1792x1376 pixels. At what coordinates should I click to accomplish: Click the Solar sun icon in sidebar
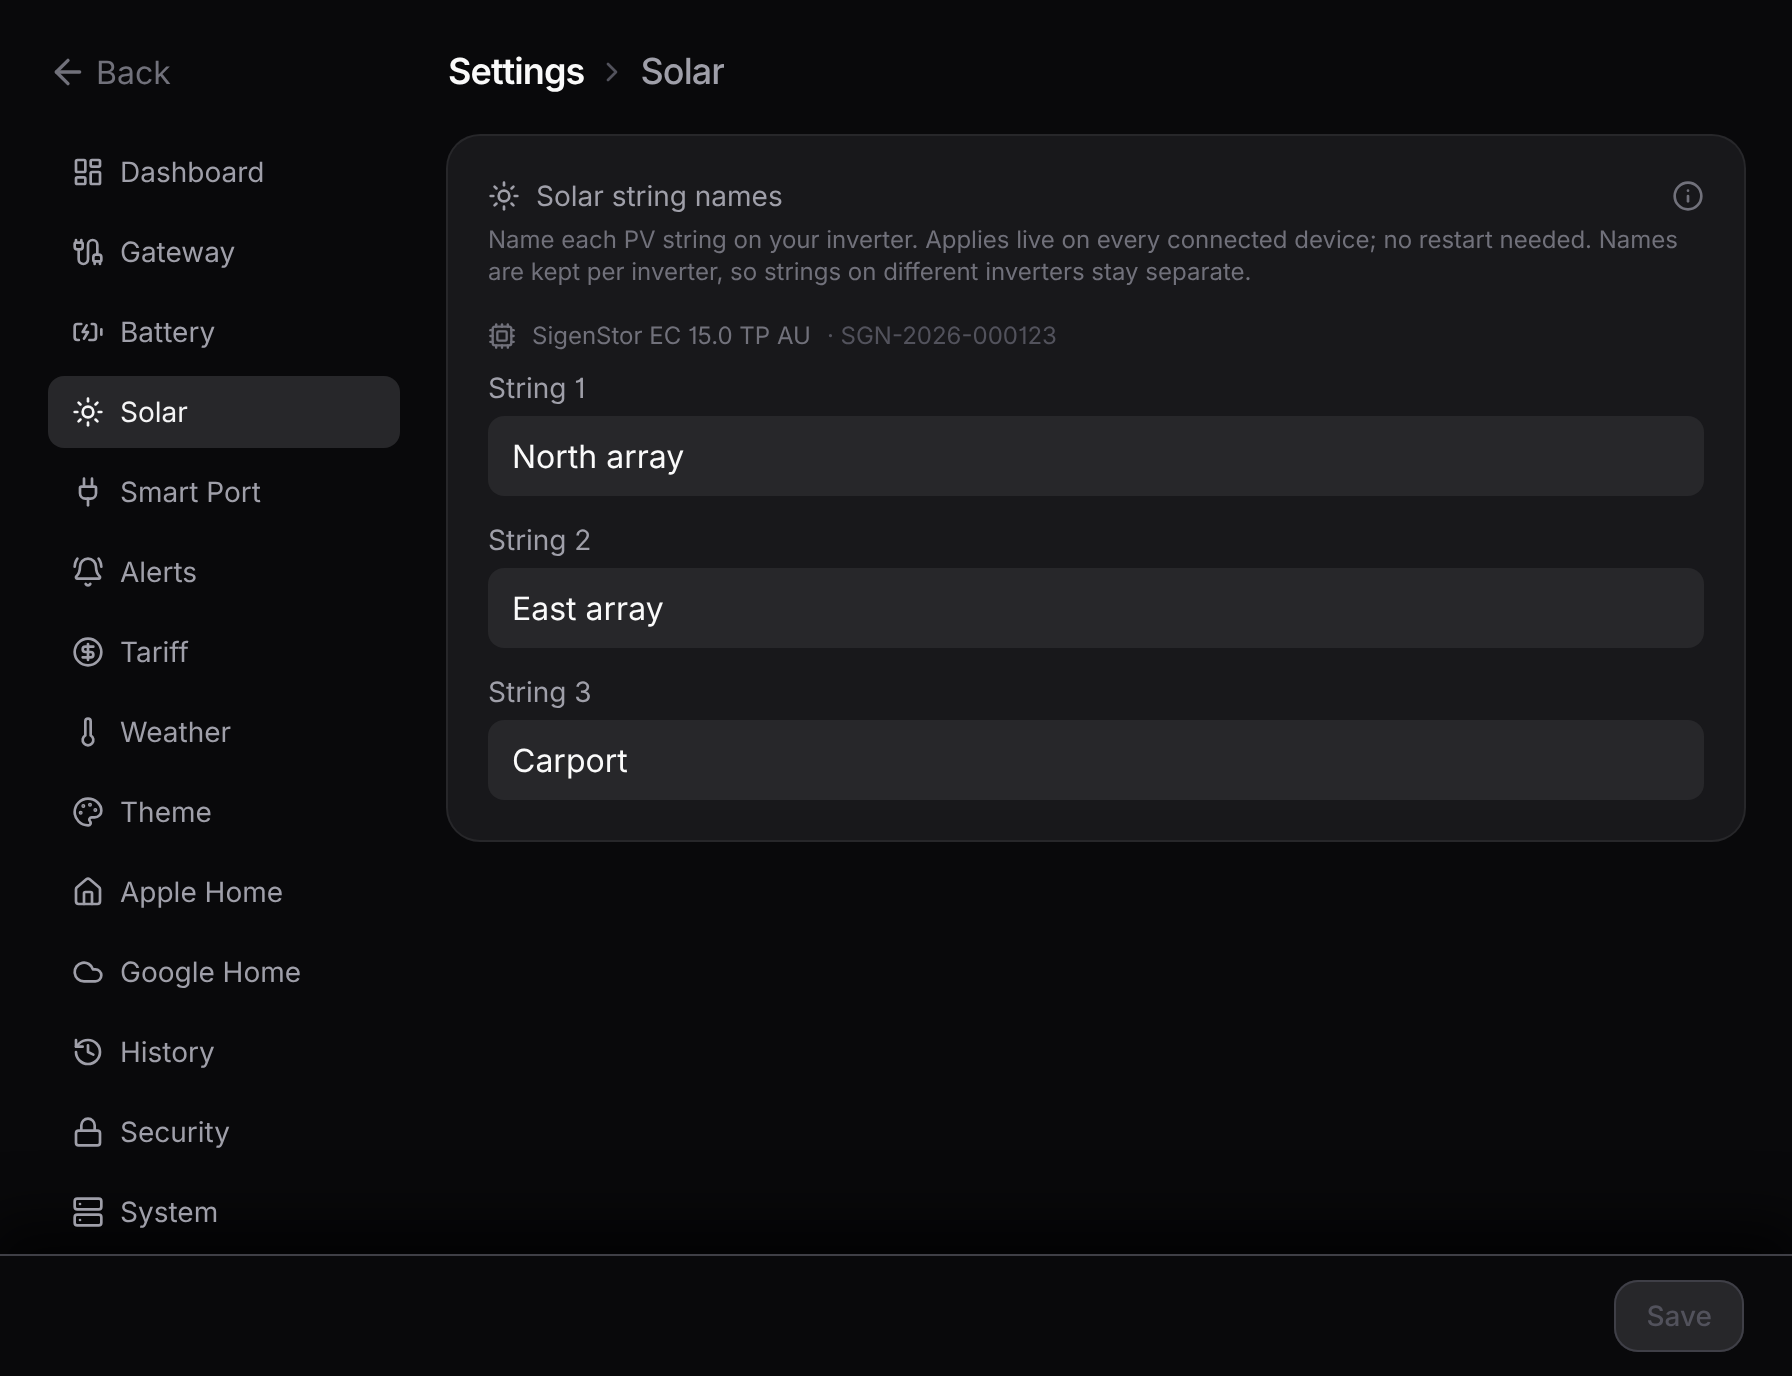pos(88,412)
